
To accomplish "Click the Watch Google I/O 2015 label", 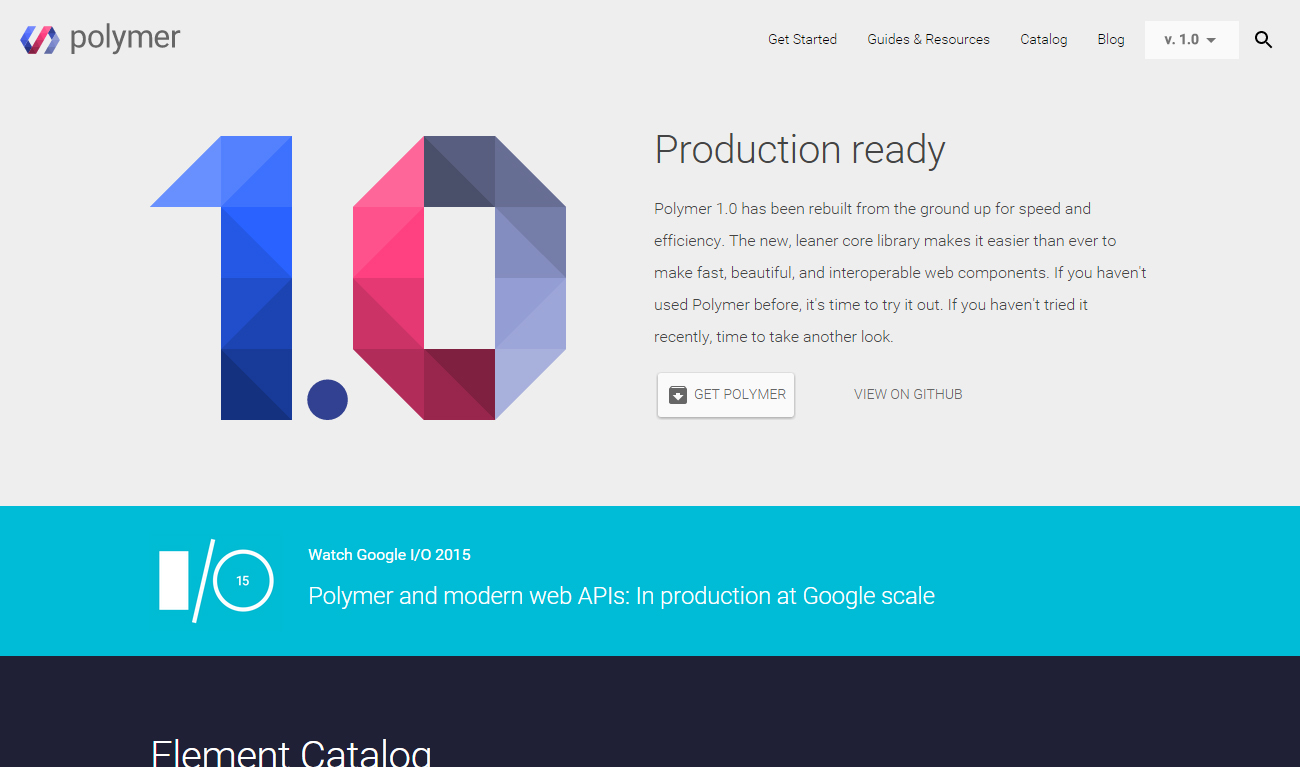I will tap(389, 554).
